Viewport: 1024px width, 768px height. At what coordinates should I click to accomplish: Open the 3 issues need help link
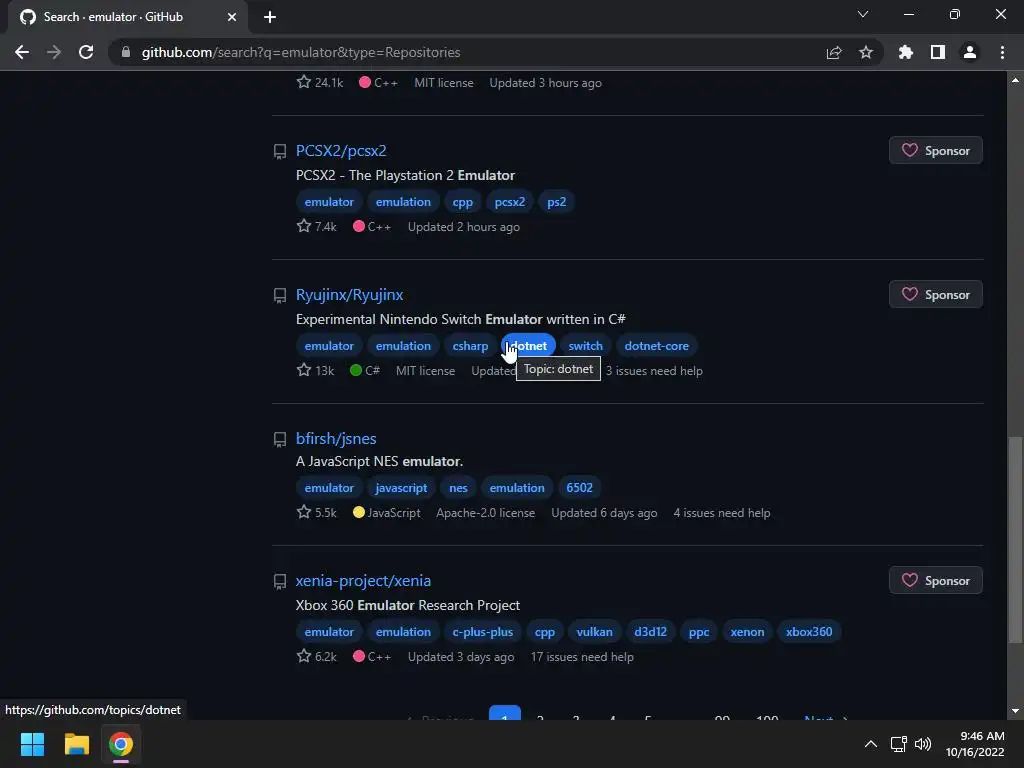tap(654, 371)
